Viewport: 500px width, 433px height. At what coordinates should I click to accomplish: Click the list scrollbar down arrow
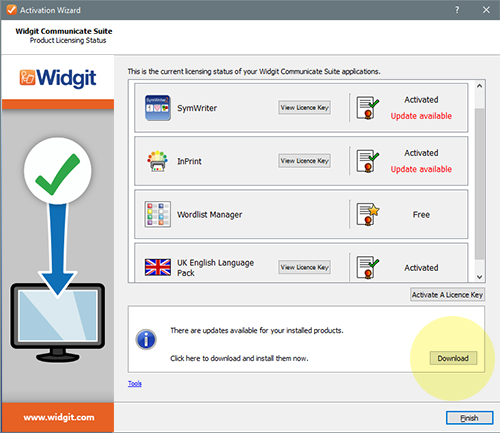(479, 277)
